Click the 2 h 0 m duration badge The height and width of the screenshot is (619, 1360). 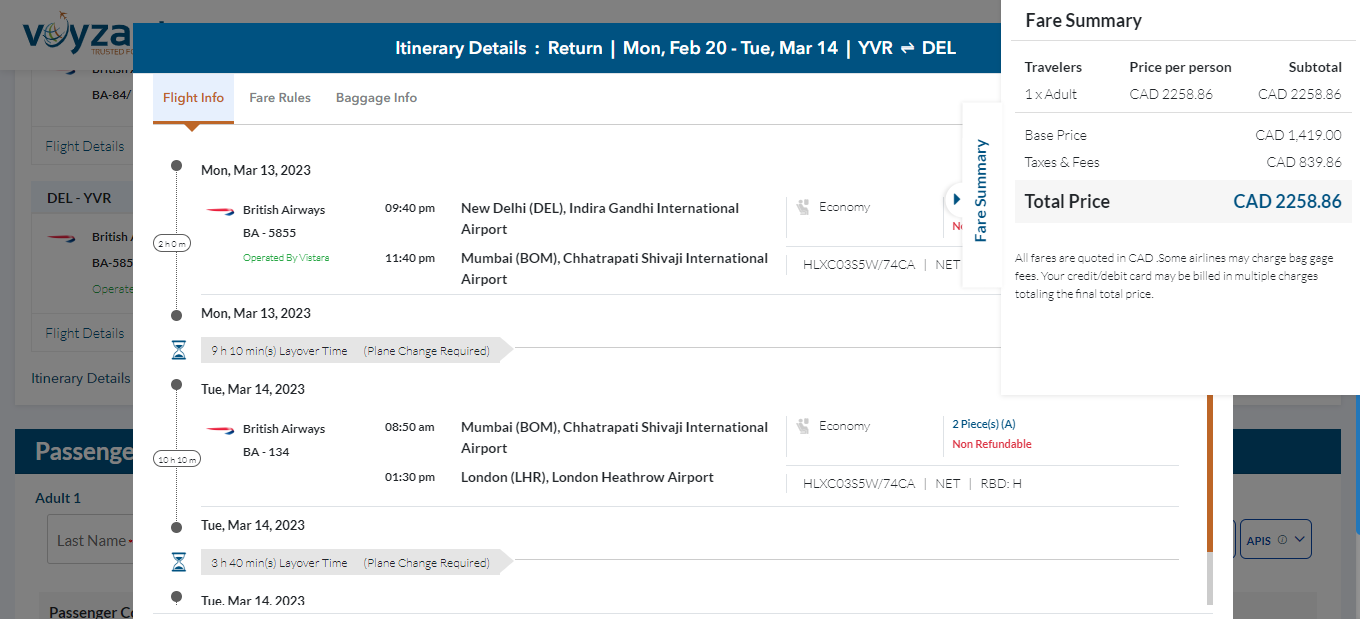pos(176,243)
